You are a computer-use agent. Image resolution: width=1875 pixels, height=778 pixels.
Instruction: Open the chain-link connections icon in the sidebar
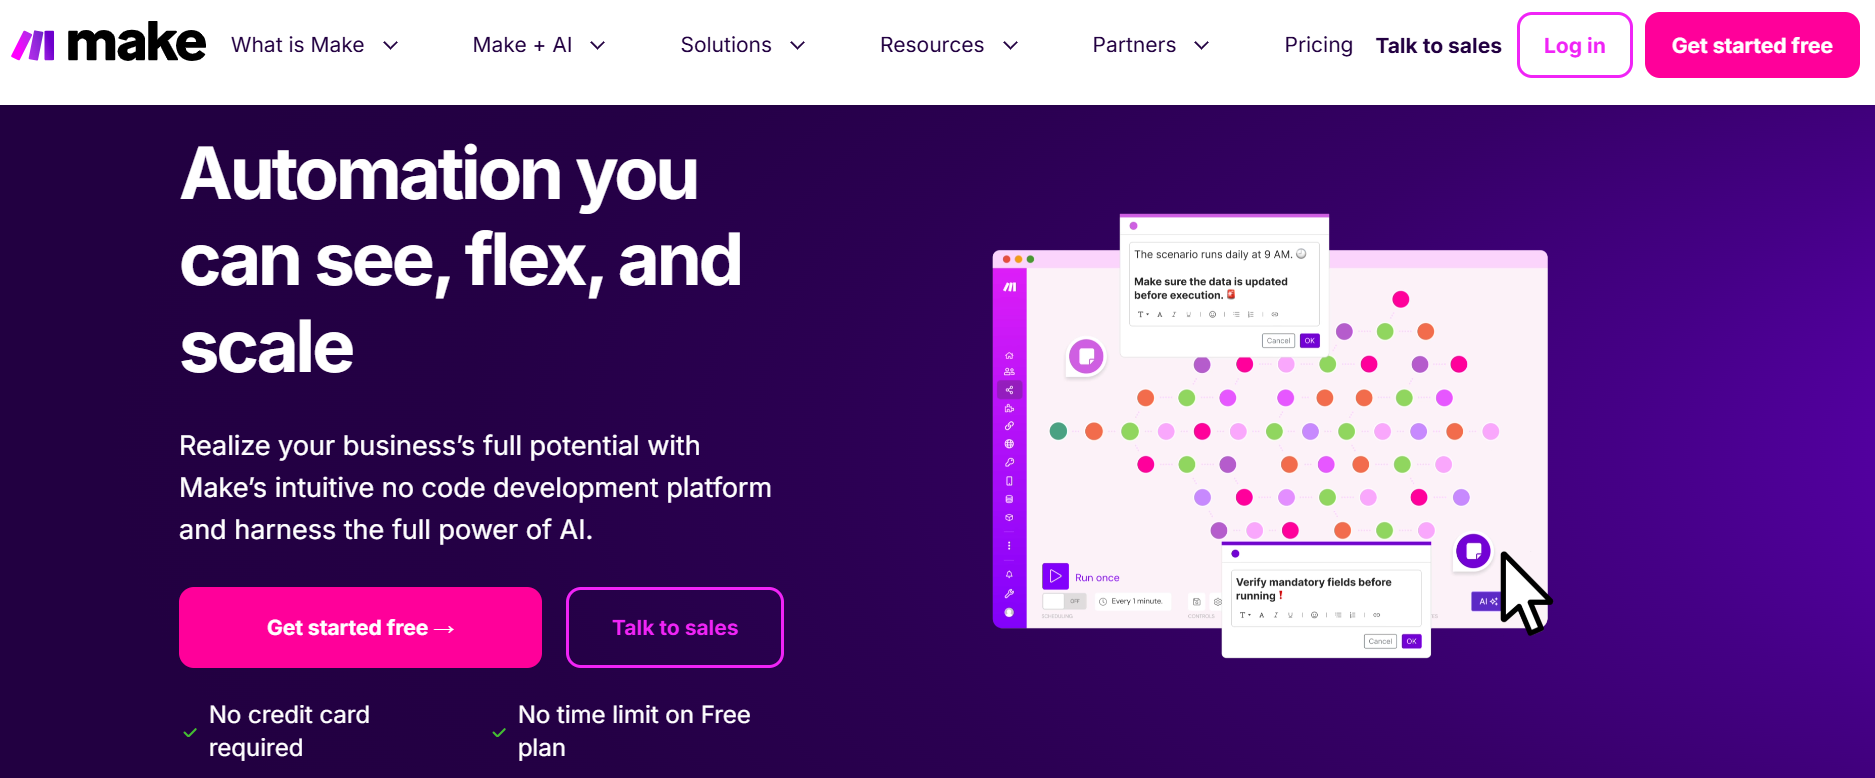click(x=1009, y=426)
